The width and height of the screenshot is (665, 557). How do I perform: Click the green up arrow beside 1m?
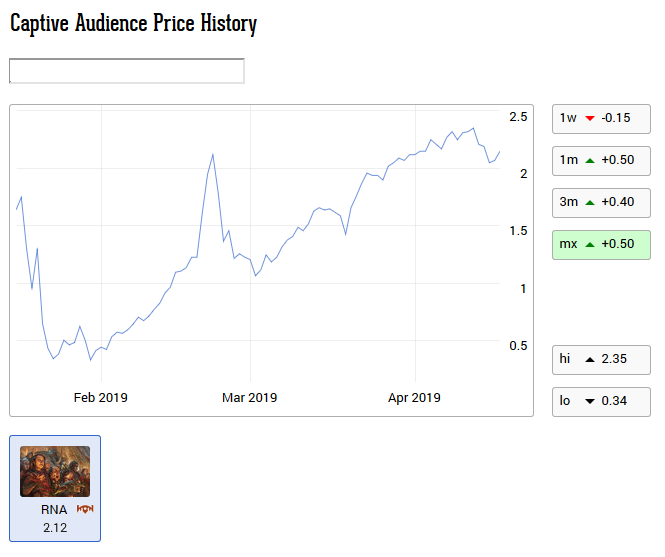(590, 161)
